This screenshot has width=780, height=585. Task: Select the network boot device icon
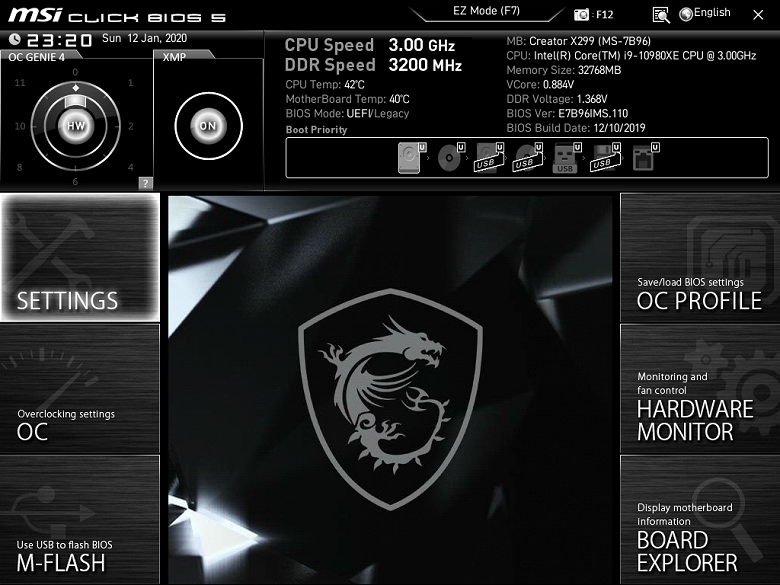pos(645,158)
